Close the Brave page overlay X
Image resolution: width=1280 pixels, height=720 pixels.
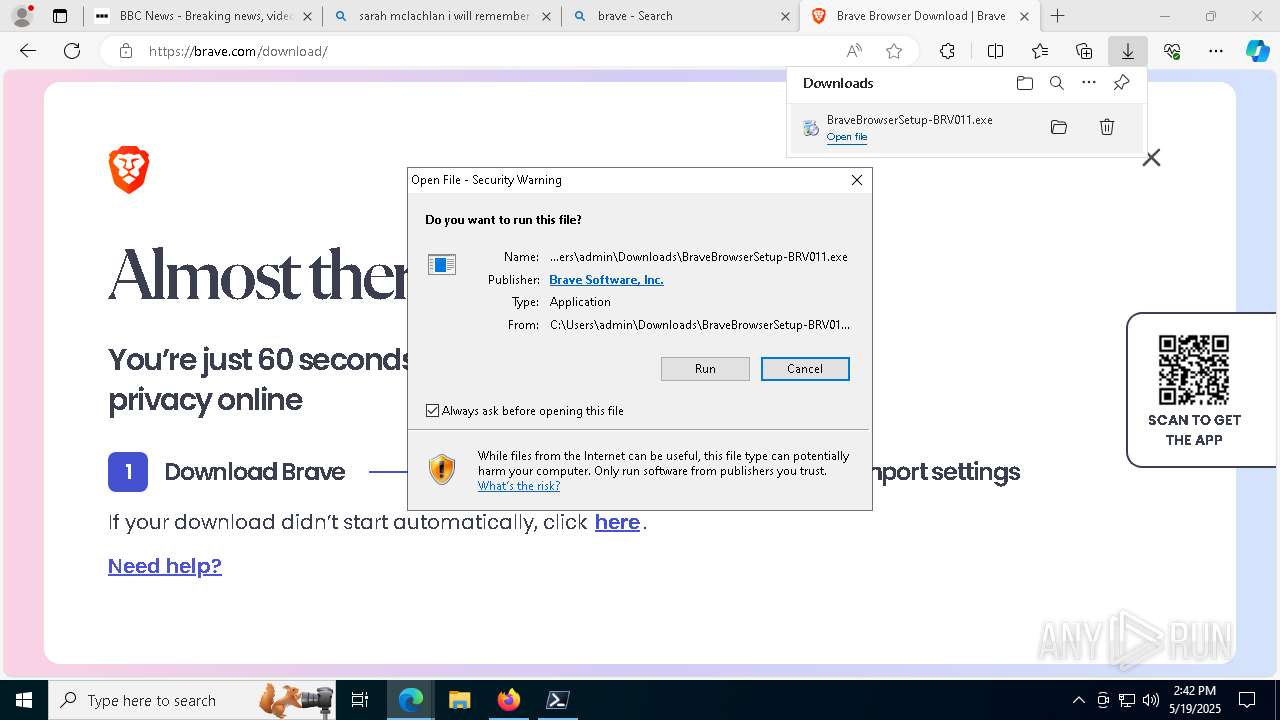(1152, 158)
